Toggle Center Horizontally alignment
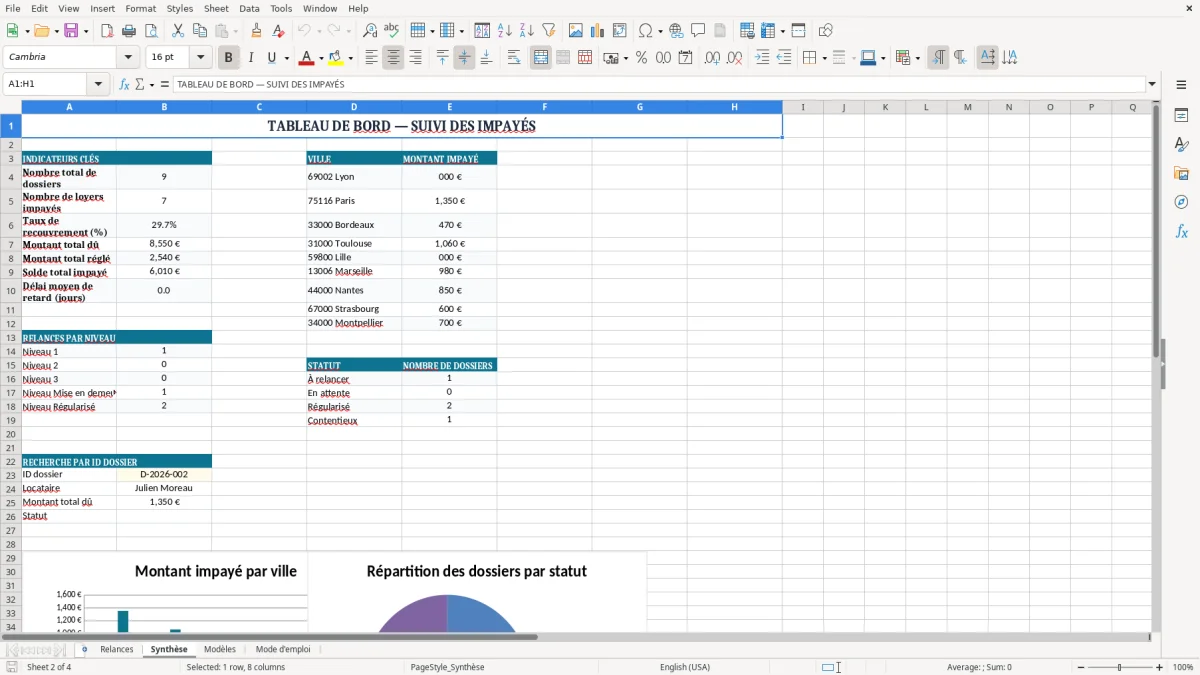1200x675 pixels. pos(393,58)
